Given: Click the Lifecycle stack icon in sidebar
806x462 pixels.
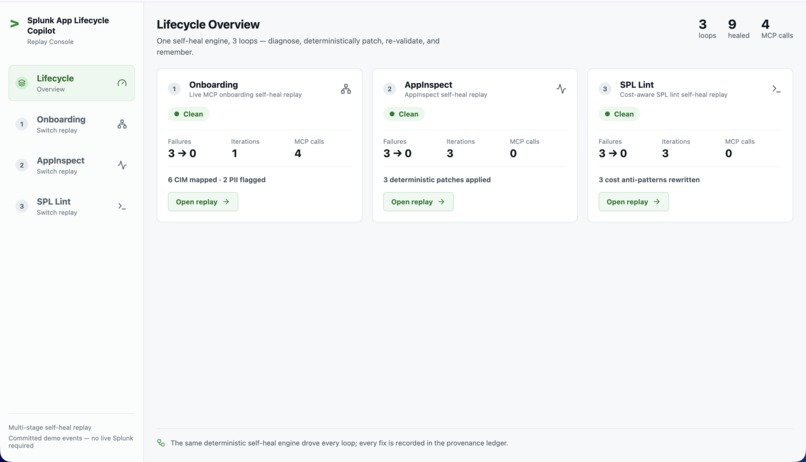Looking at the screenshot, I should pos(22,83).
